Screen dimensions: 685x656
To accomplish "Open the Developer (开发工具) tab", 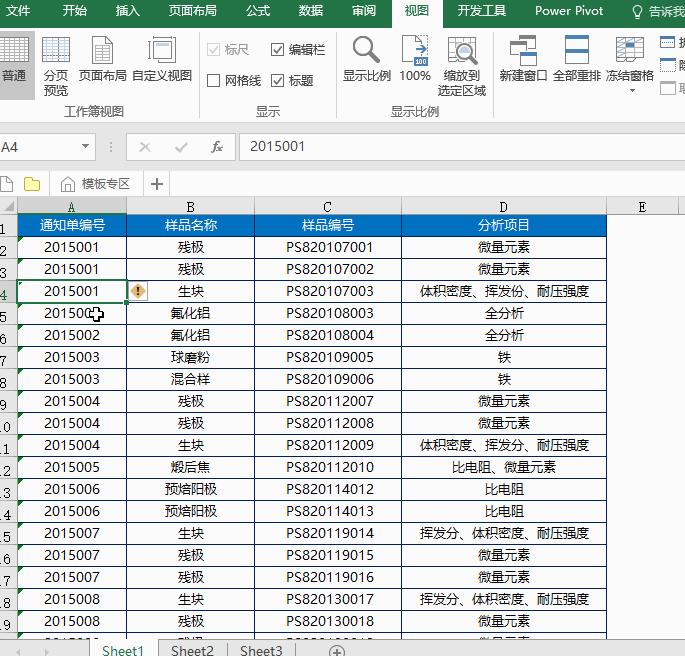I will coord(481,11).
